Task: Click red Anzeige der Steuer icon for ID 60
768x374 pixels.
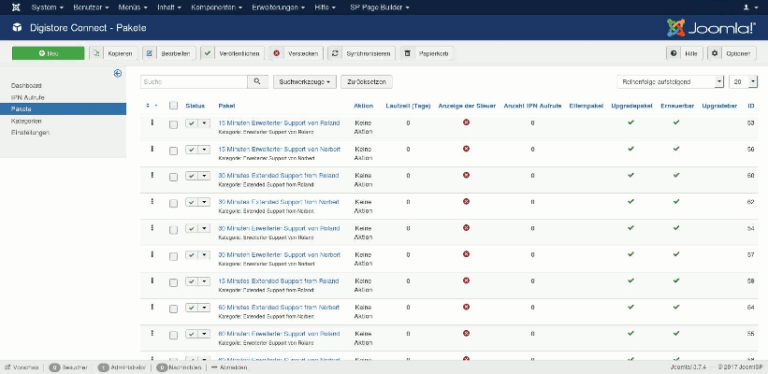Action: coord(466,175)
